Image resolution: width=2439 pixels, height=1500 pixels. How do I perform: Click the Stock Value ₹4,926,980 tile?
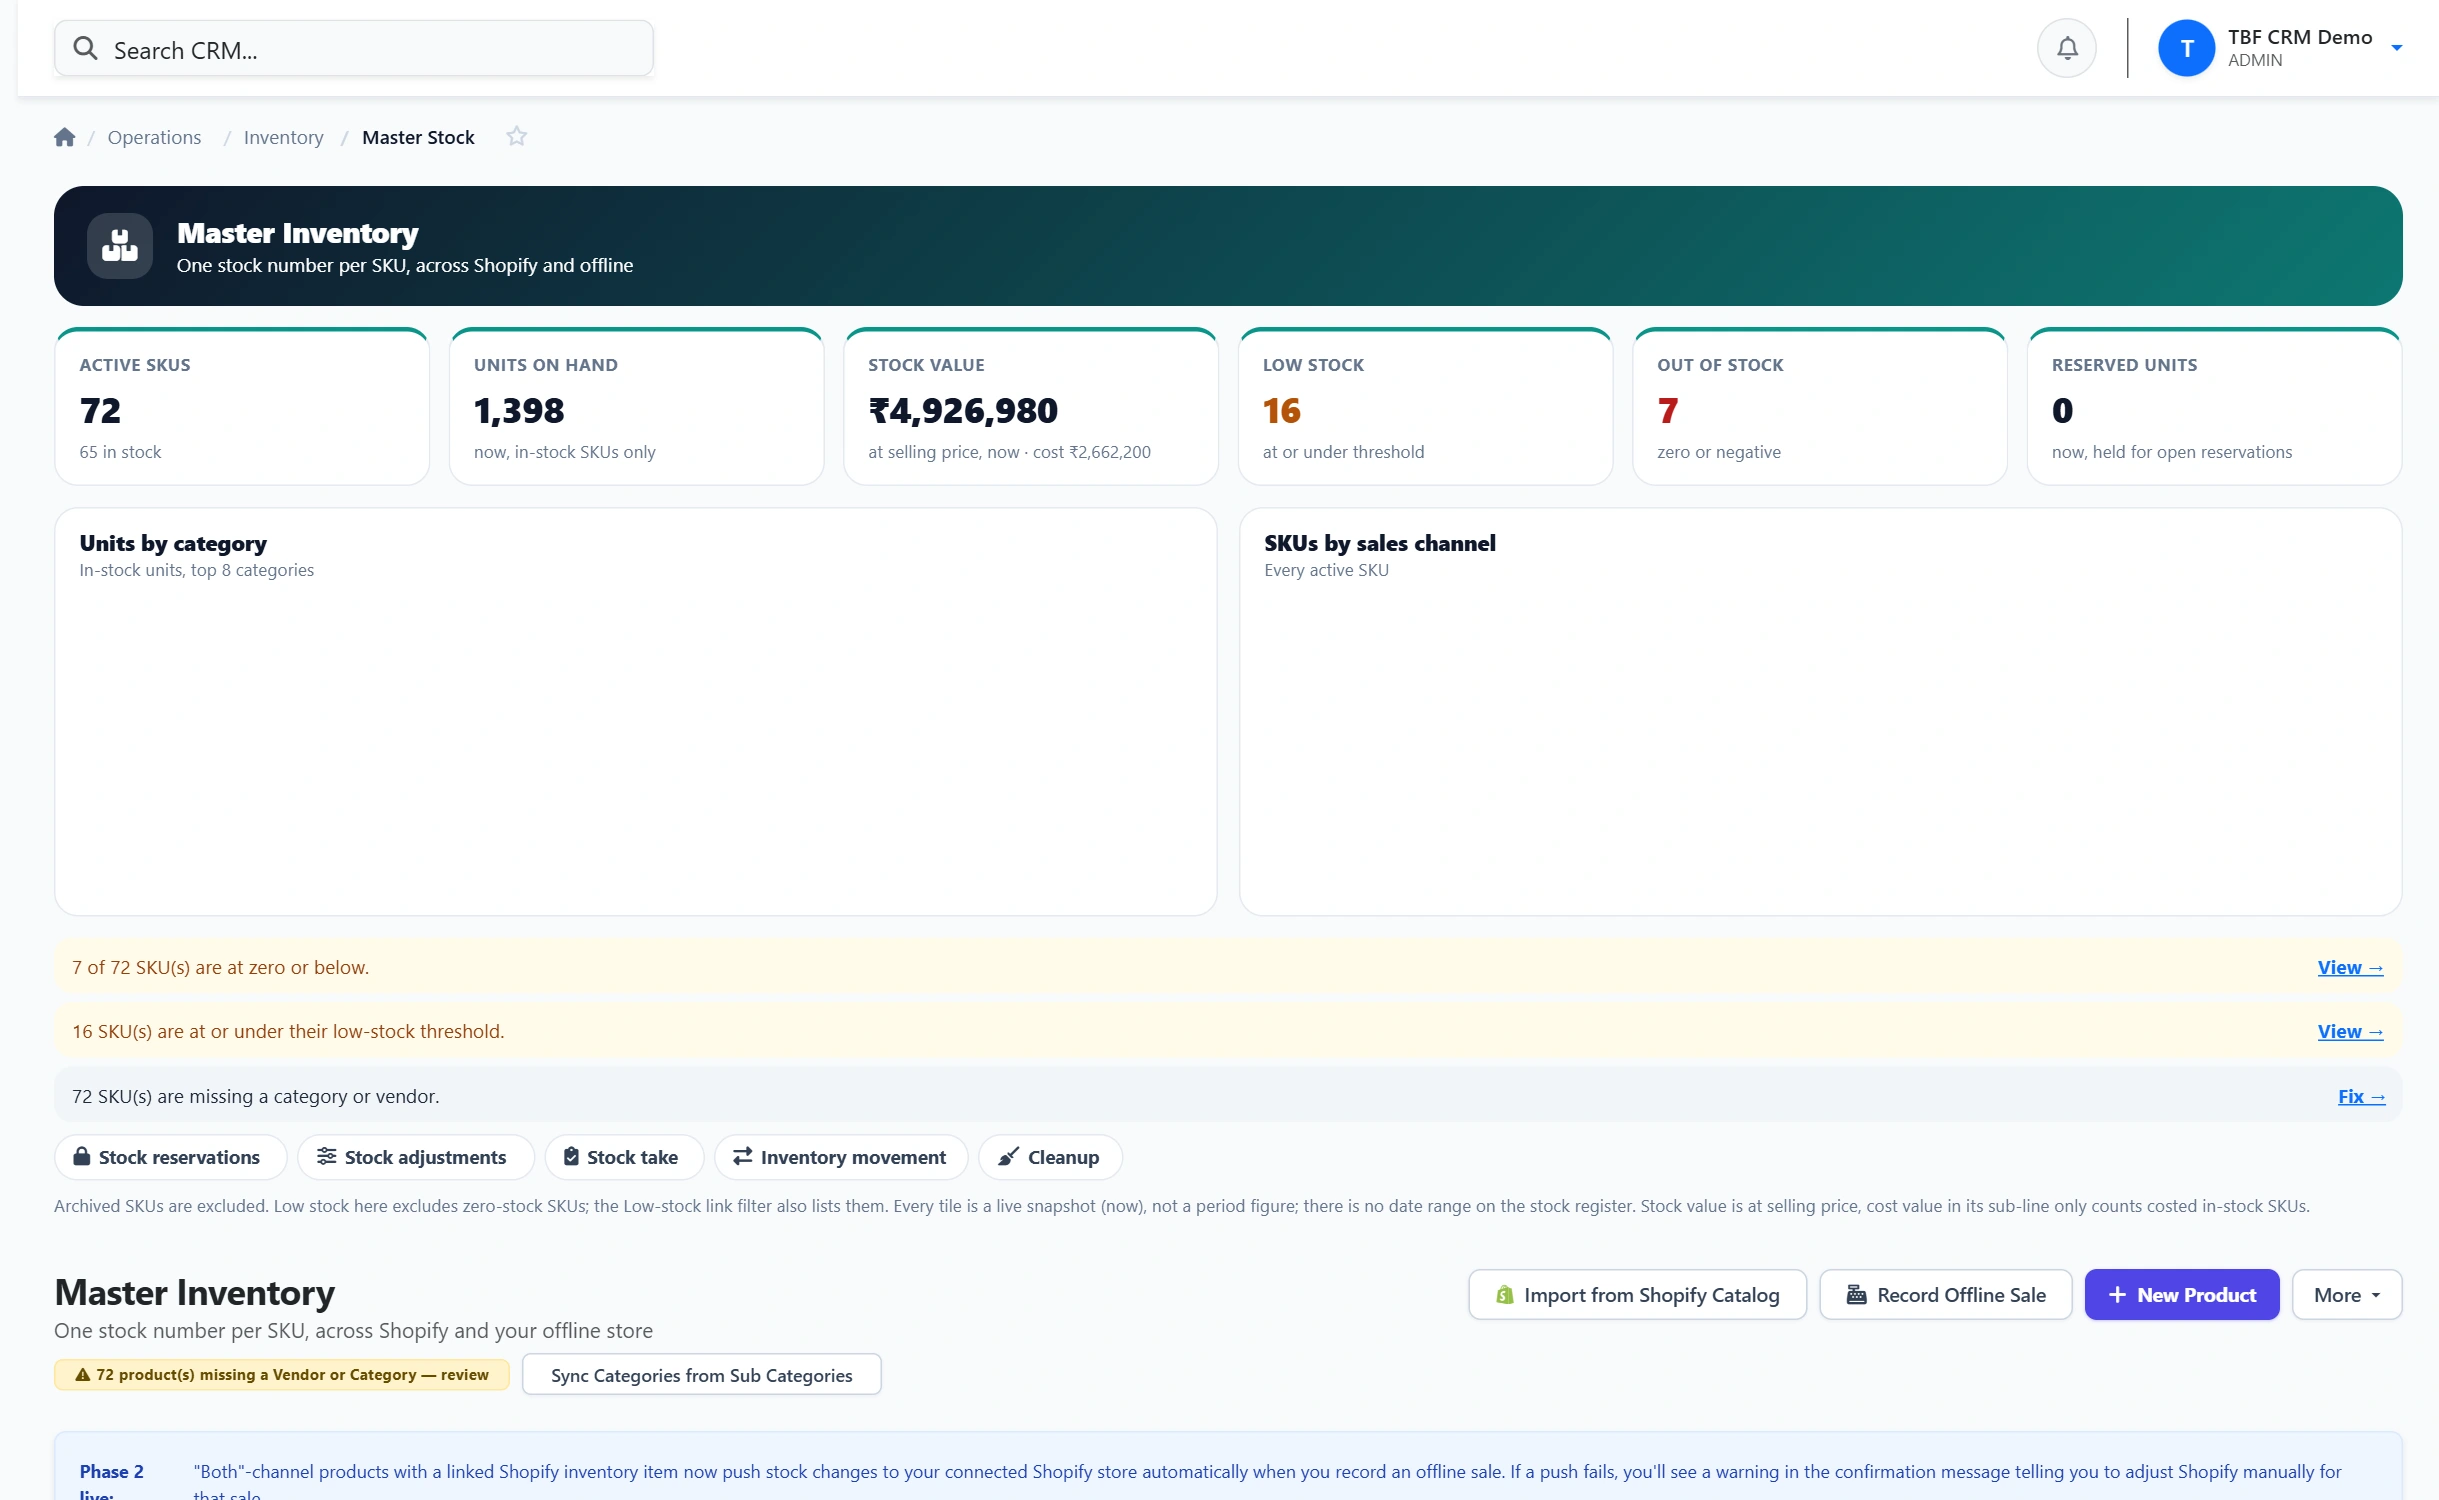pyautogui.click(x=1031, y=407)
